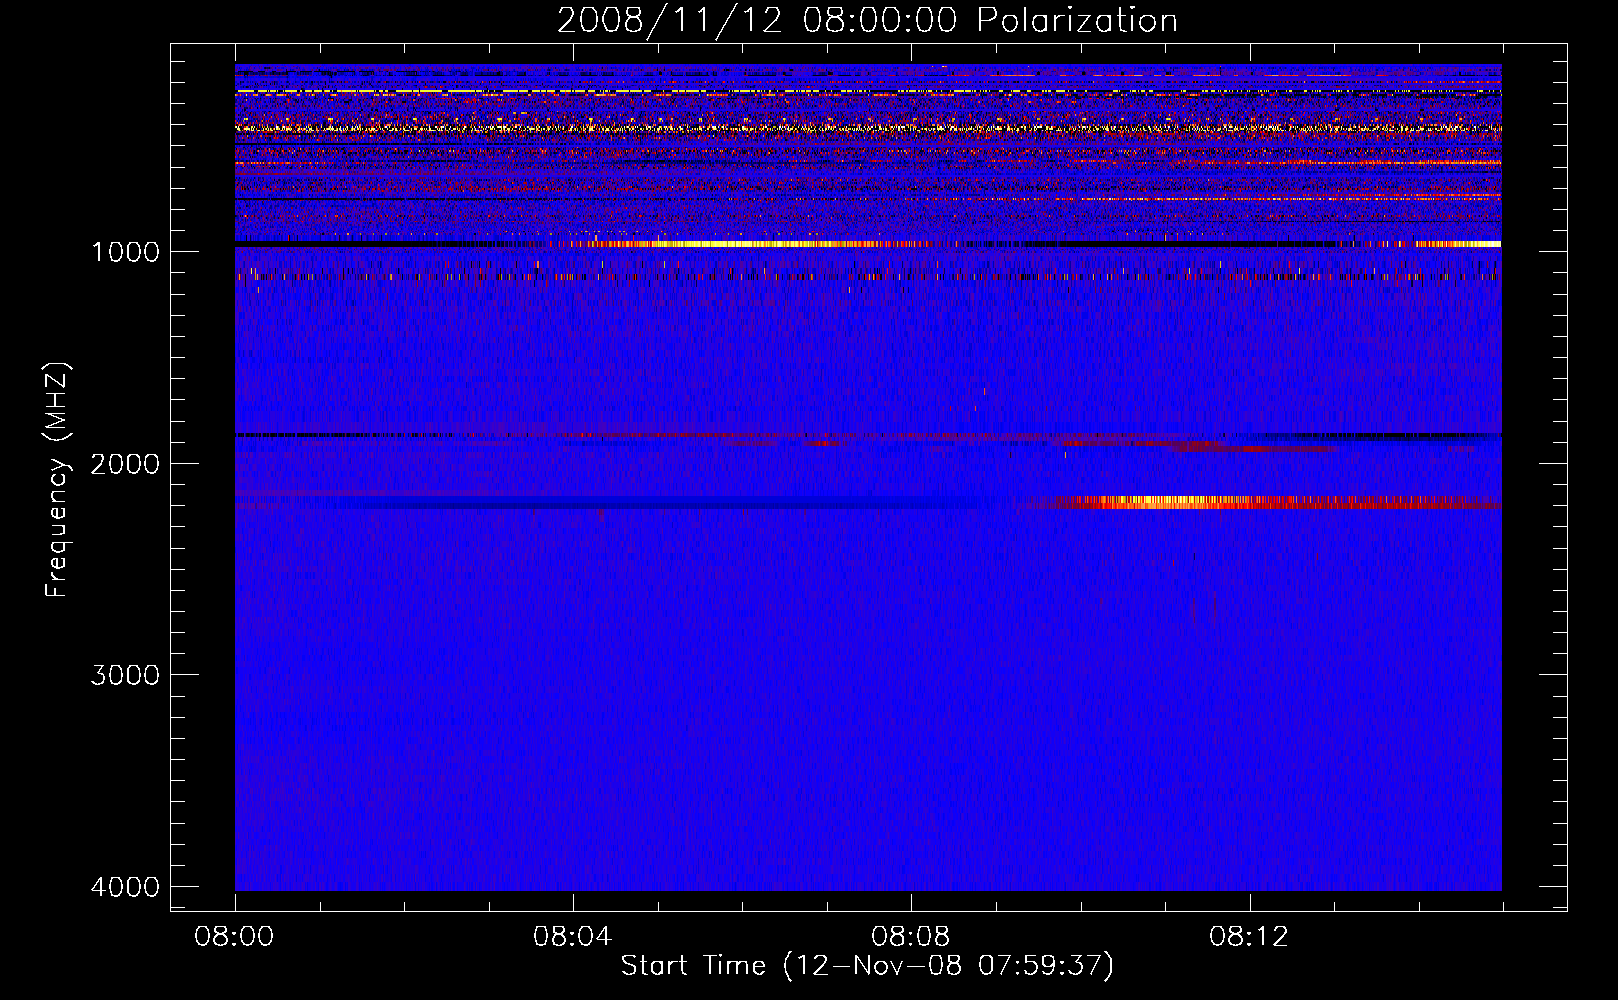Click the plot title '2008/11/12 08:00:00 Polarization'
The width and height of the screenshot is (1618, 1000).
pyautogui.click(x=867, y=20)
